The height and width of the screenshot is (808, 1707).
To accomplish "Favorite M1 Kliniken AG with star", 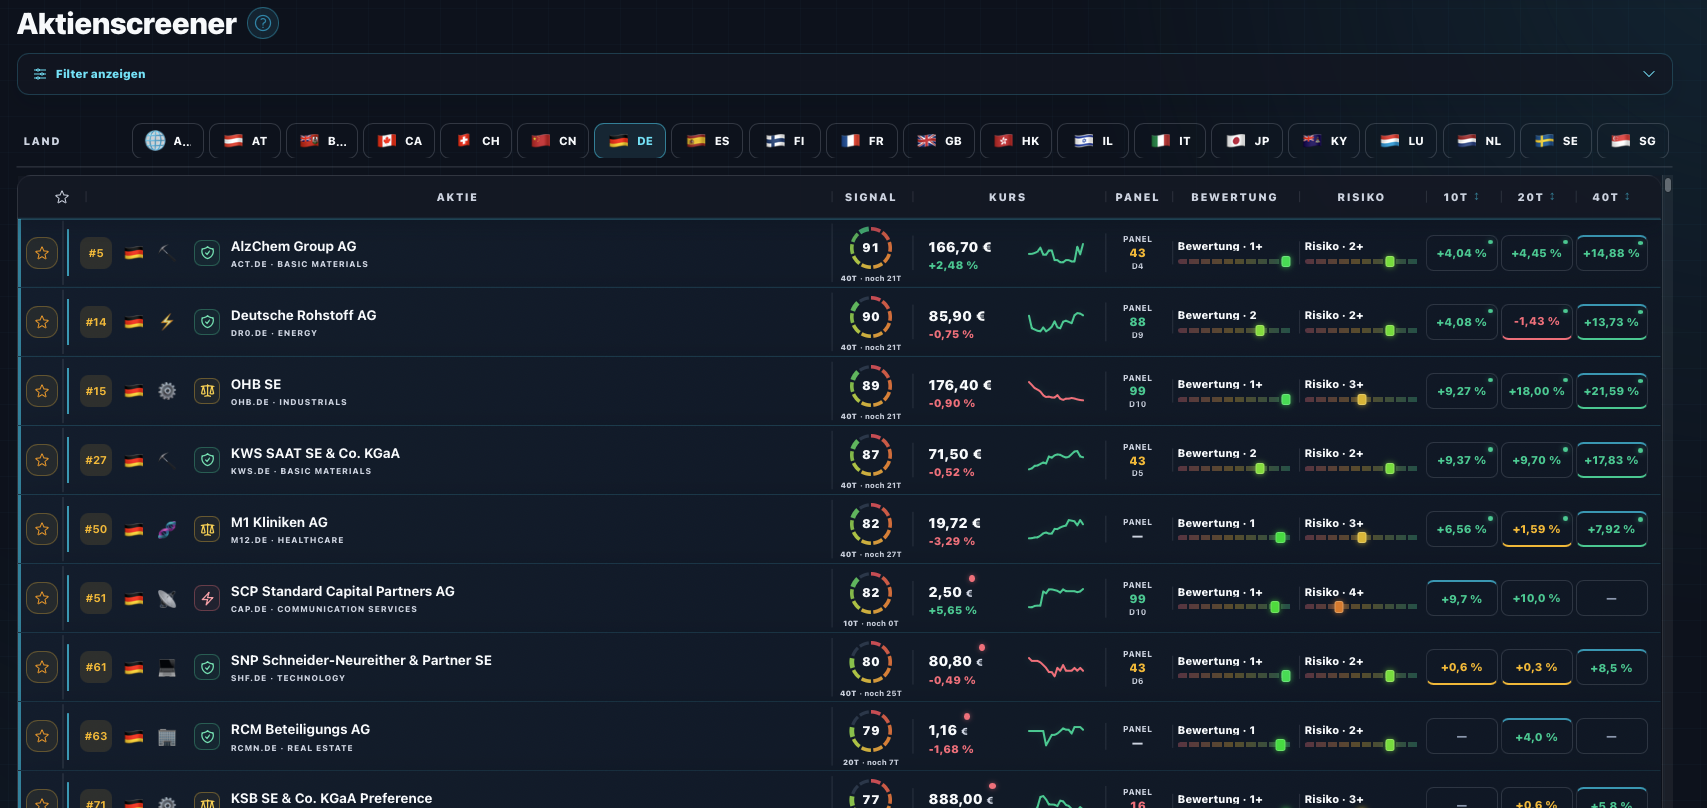I will (42, 529).
